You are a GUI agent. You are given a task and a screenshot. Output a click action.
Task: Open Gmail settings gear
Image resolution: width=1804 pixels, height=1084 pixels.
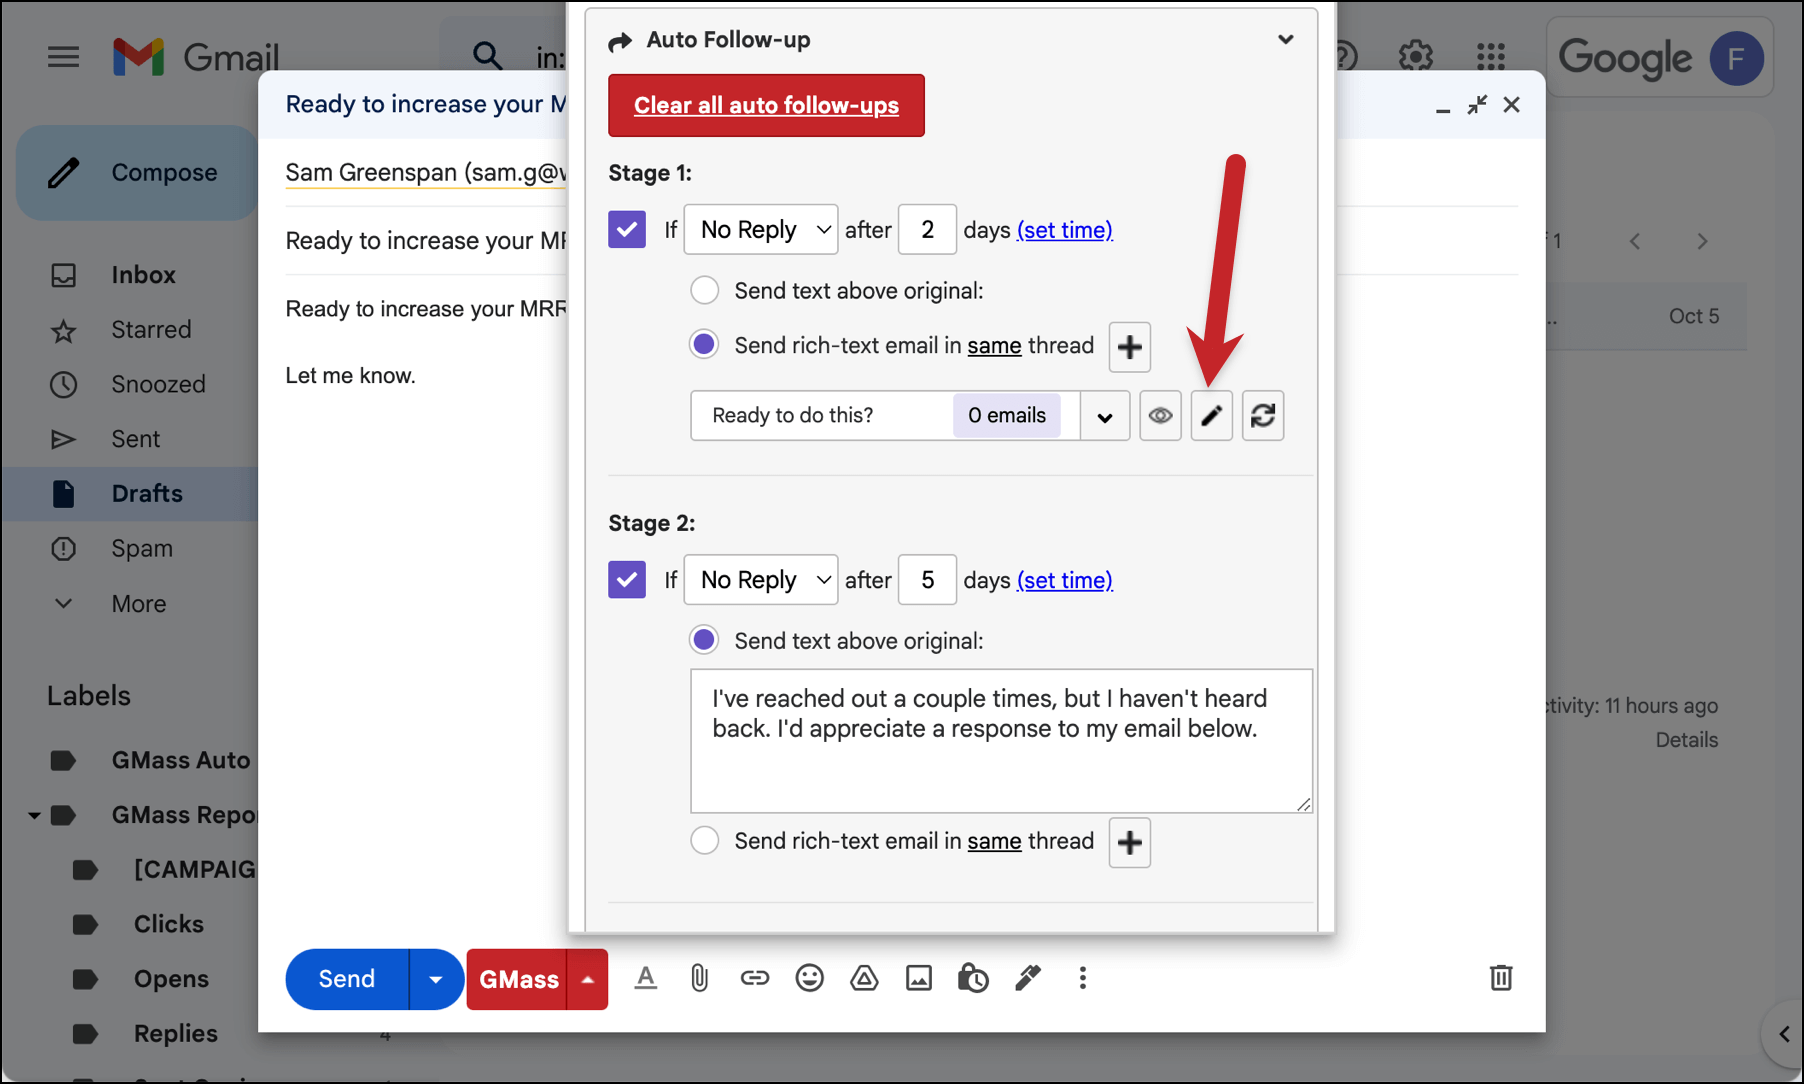[x=1415, y=56]
